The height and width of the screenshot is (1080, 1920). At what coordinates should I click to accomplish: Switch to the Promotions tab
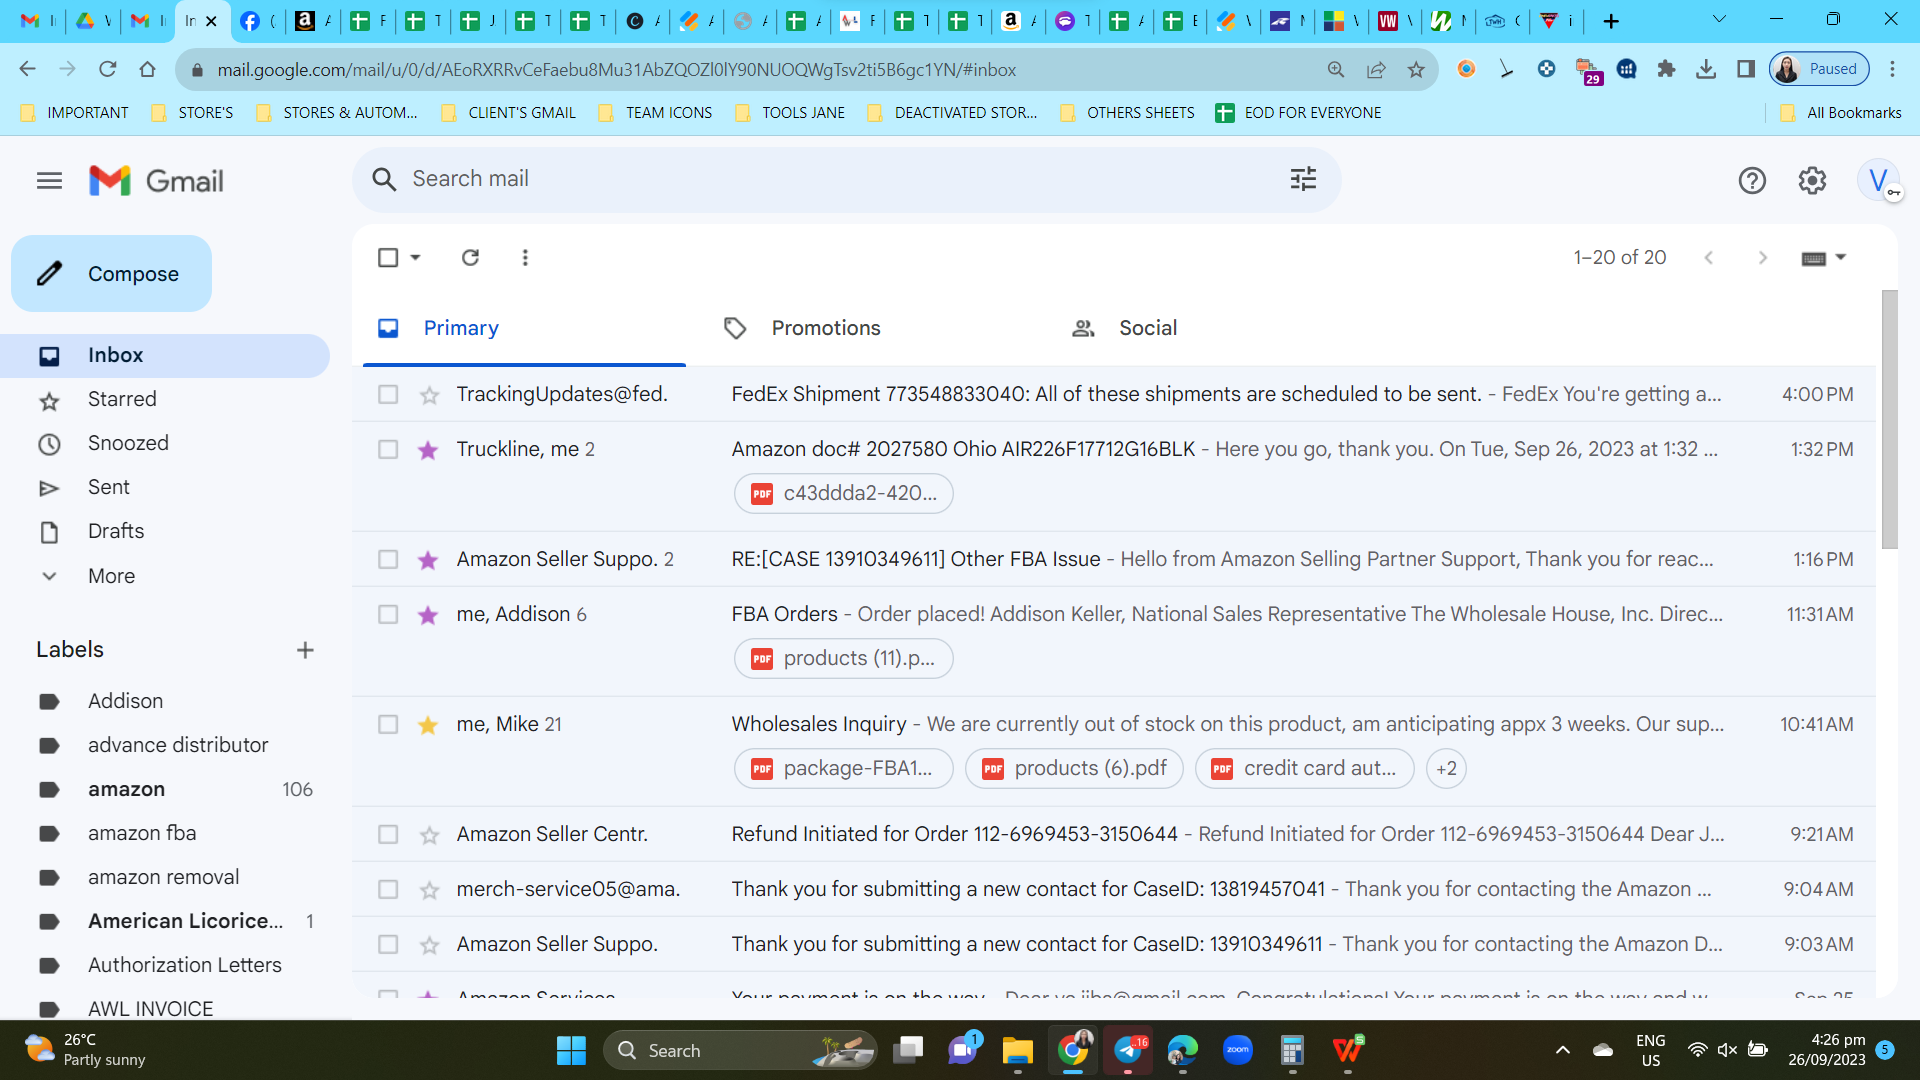(x=826, y=328)
